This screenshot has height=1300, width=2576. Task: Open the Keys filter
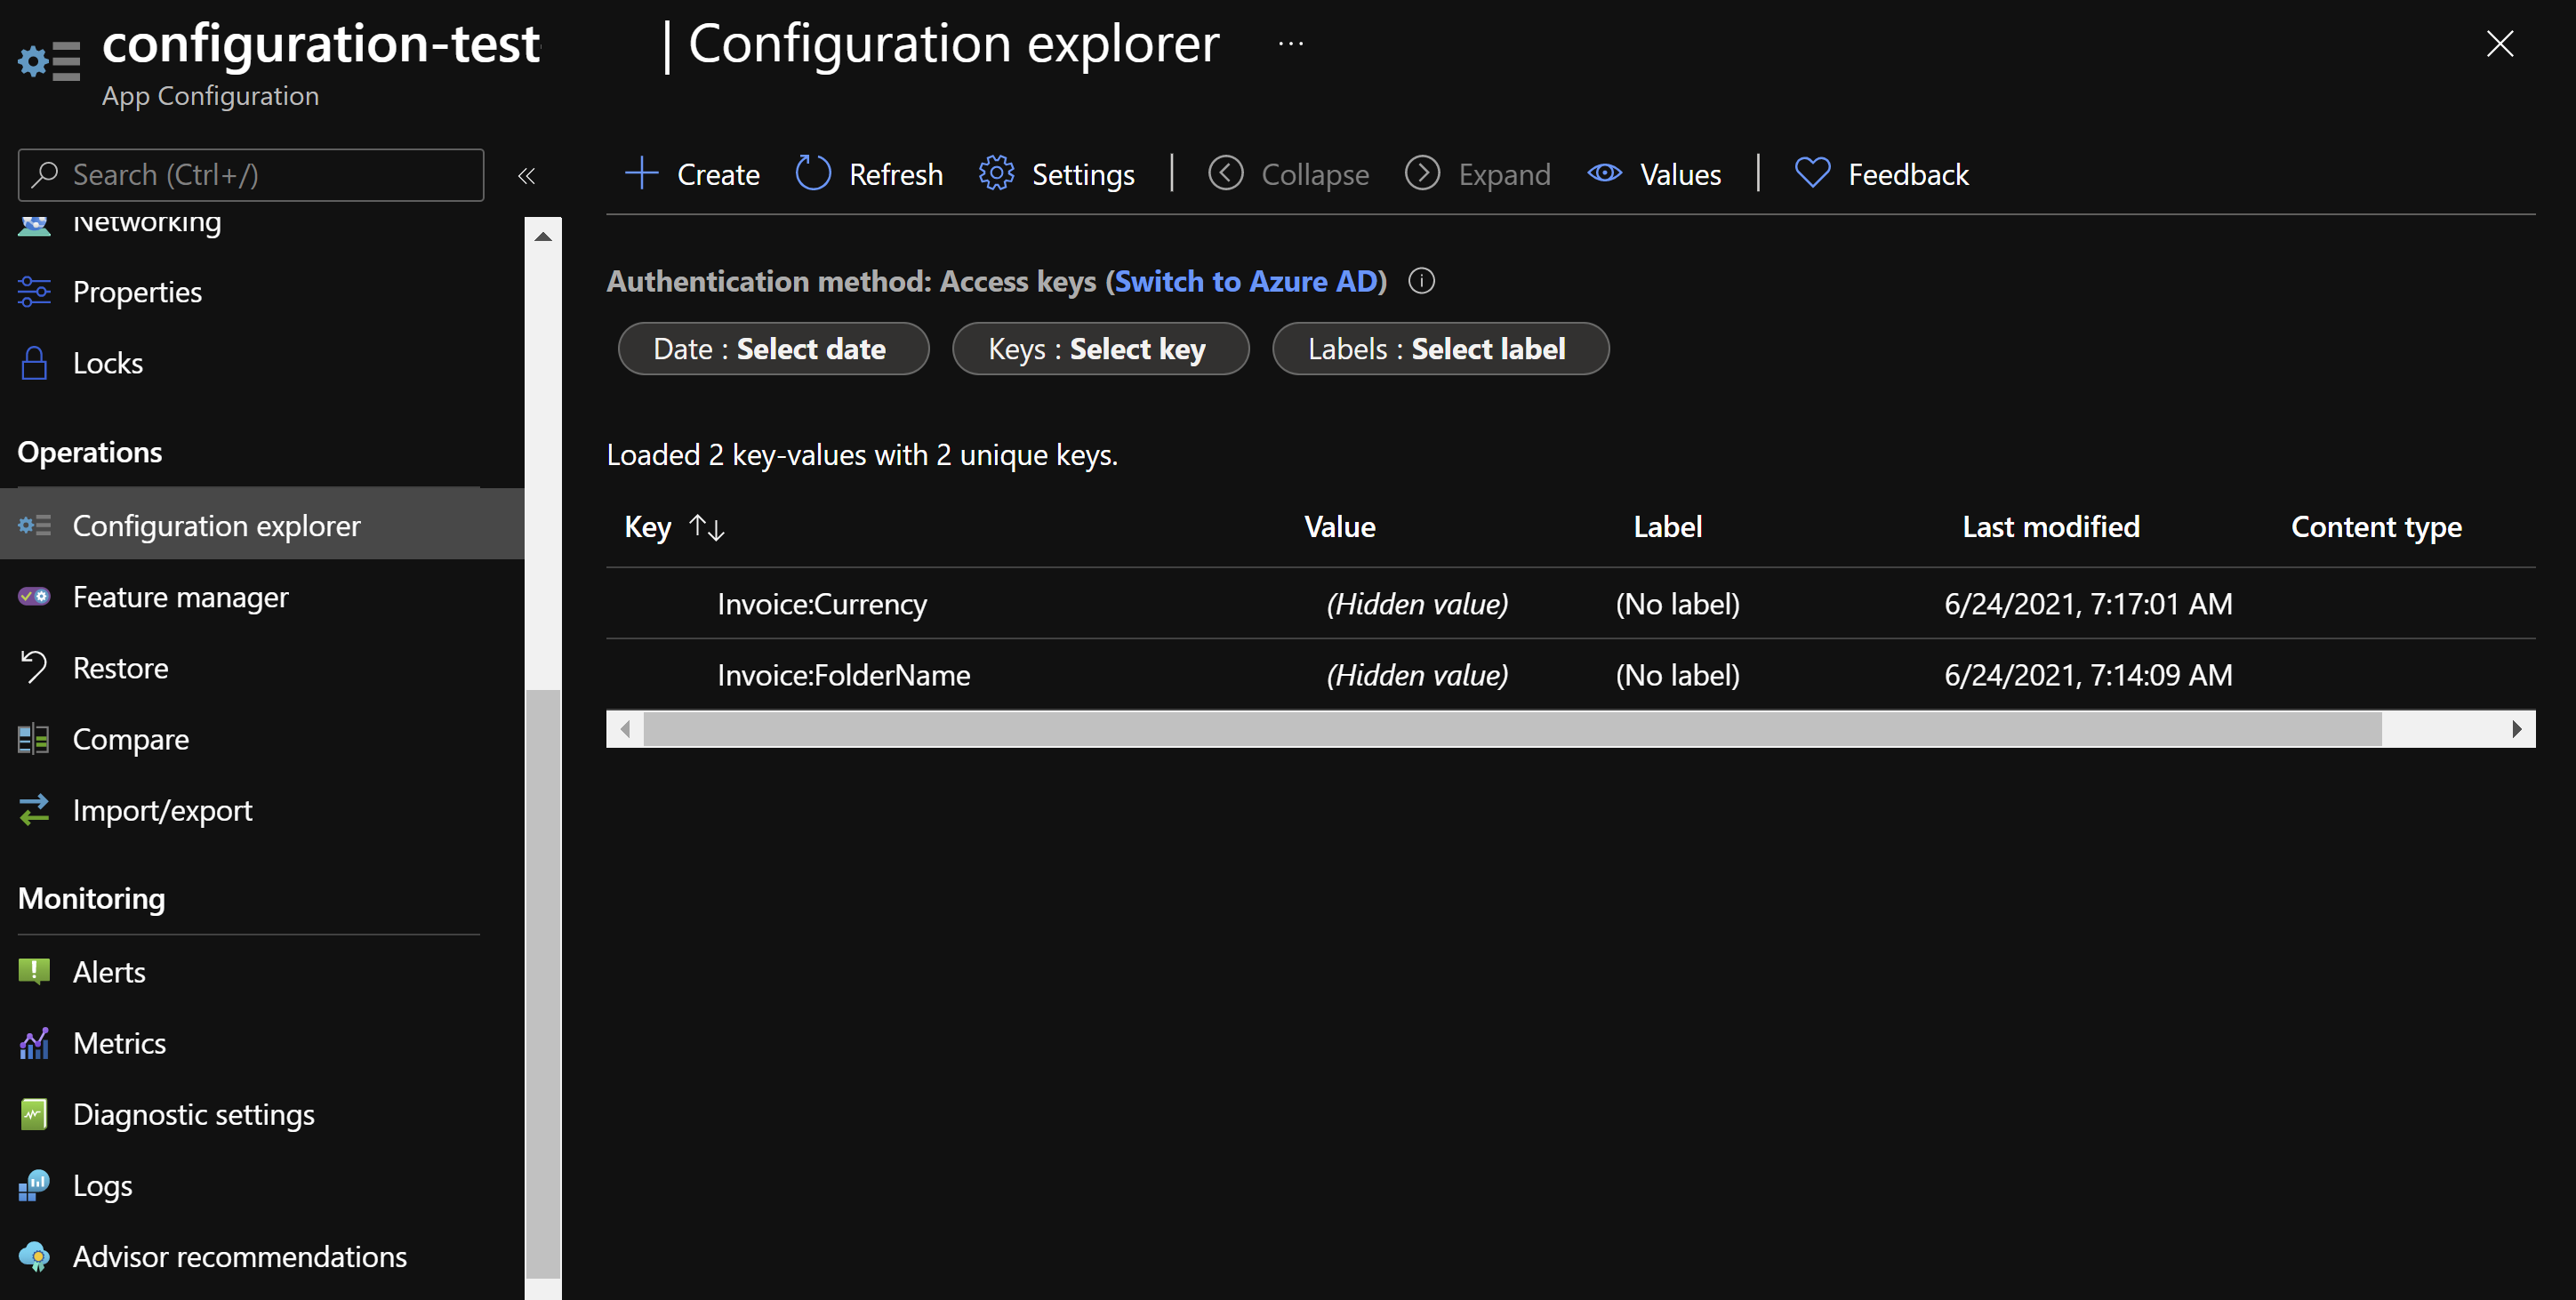click(x=1100, y=348)
